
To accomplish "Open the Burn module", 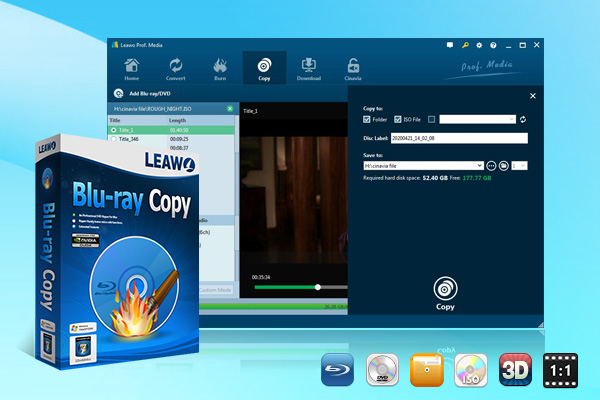I will (x=220, y=69).
